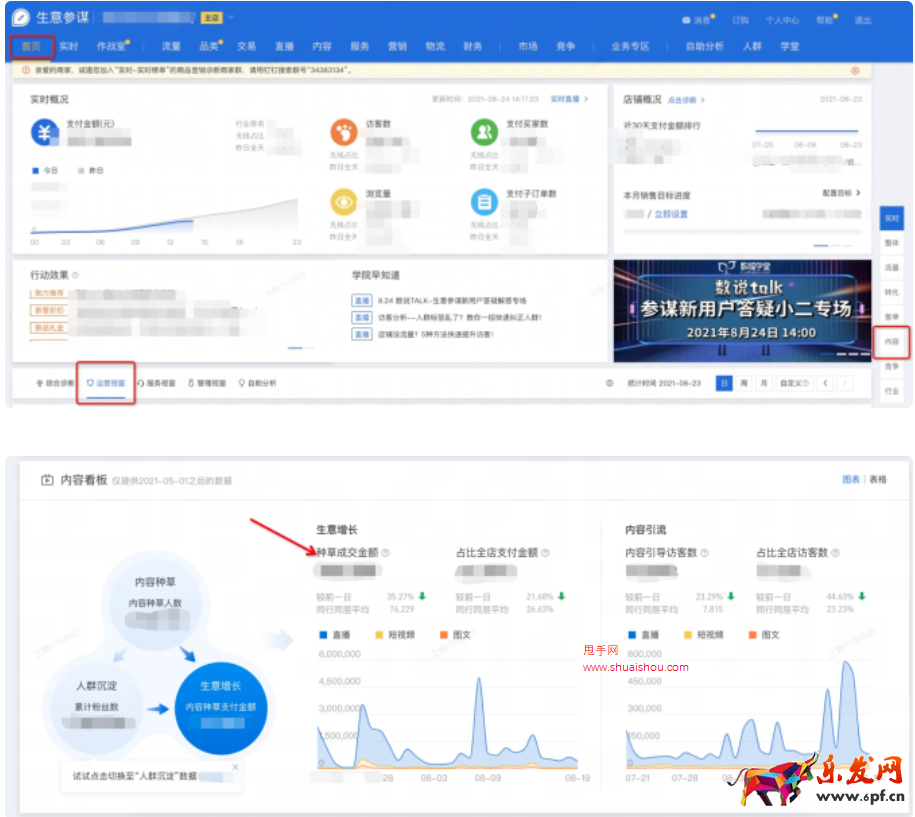This screenshot has height=817, width=915.
Task: Click help icon beside 种草成交金额
Action: point(386,553)
